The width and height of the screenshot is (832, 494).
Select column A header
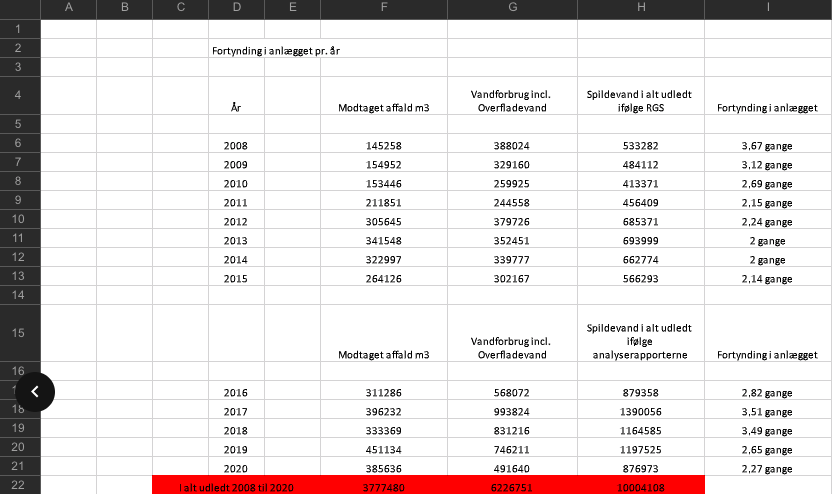[68, 7]
